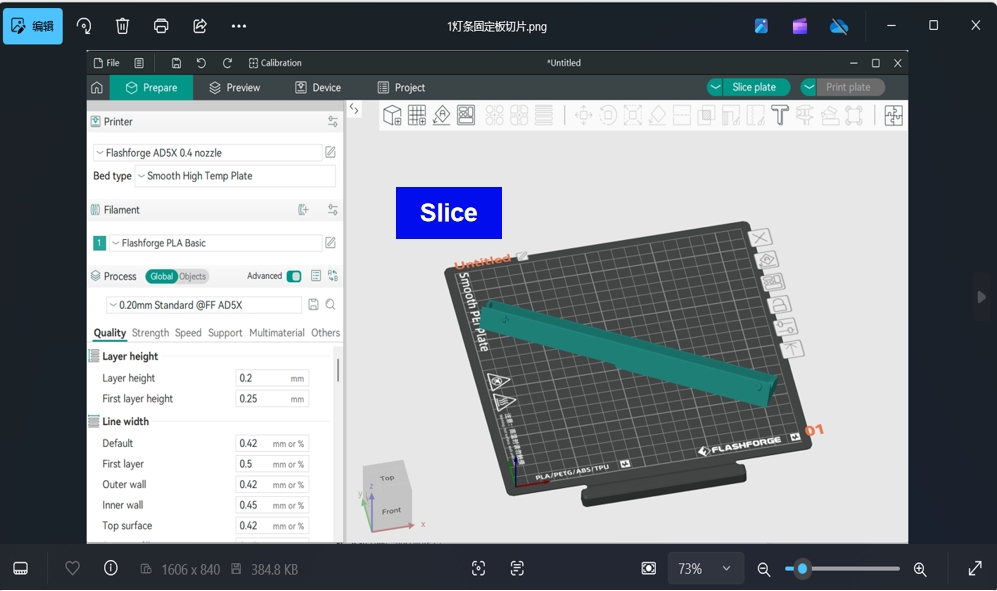Click the Outer wall line width field

272,485
